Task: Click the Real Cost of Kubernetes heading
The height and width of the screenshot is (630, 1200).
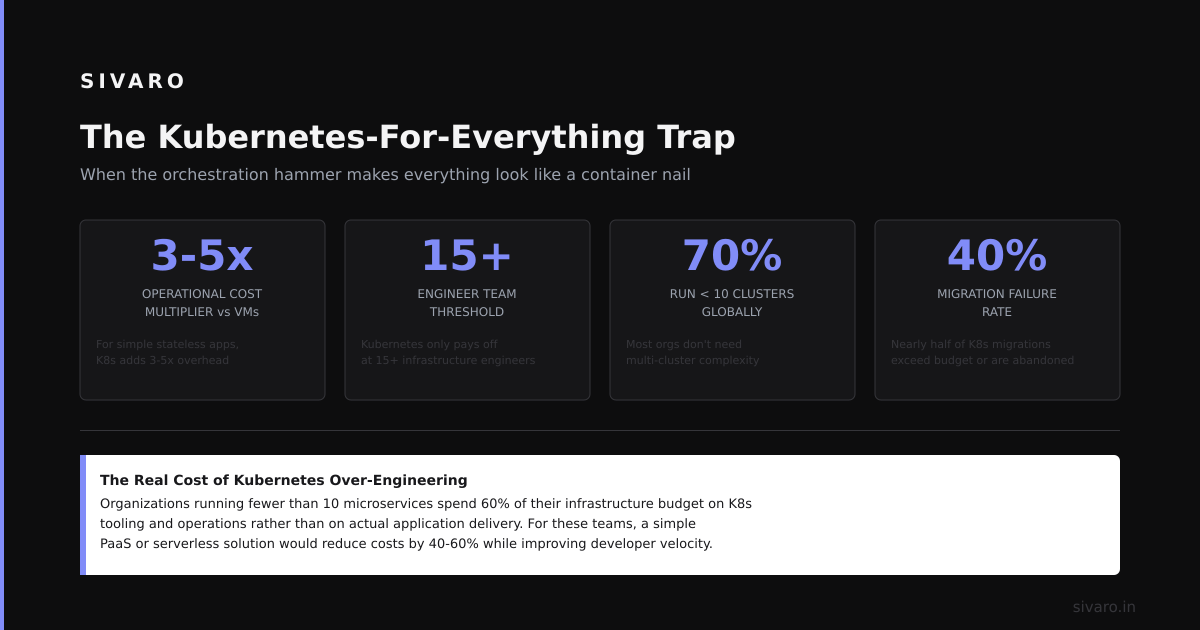Action: click(x=284, y=480)
